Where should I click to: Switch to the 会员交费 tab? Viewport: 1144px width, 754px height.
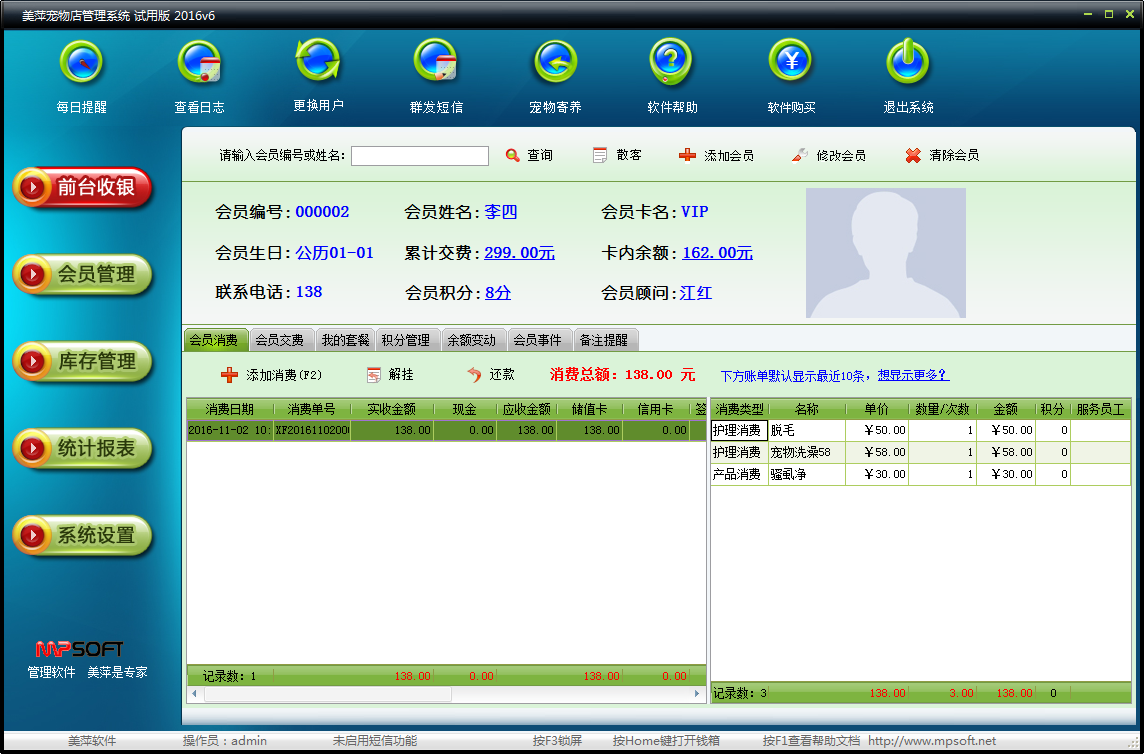coord(279,340)
